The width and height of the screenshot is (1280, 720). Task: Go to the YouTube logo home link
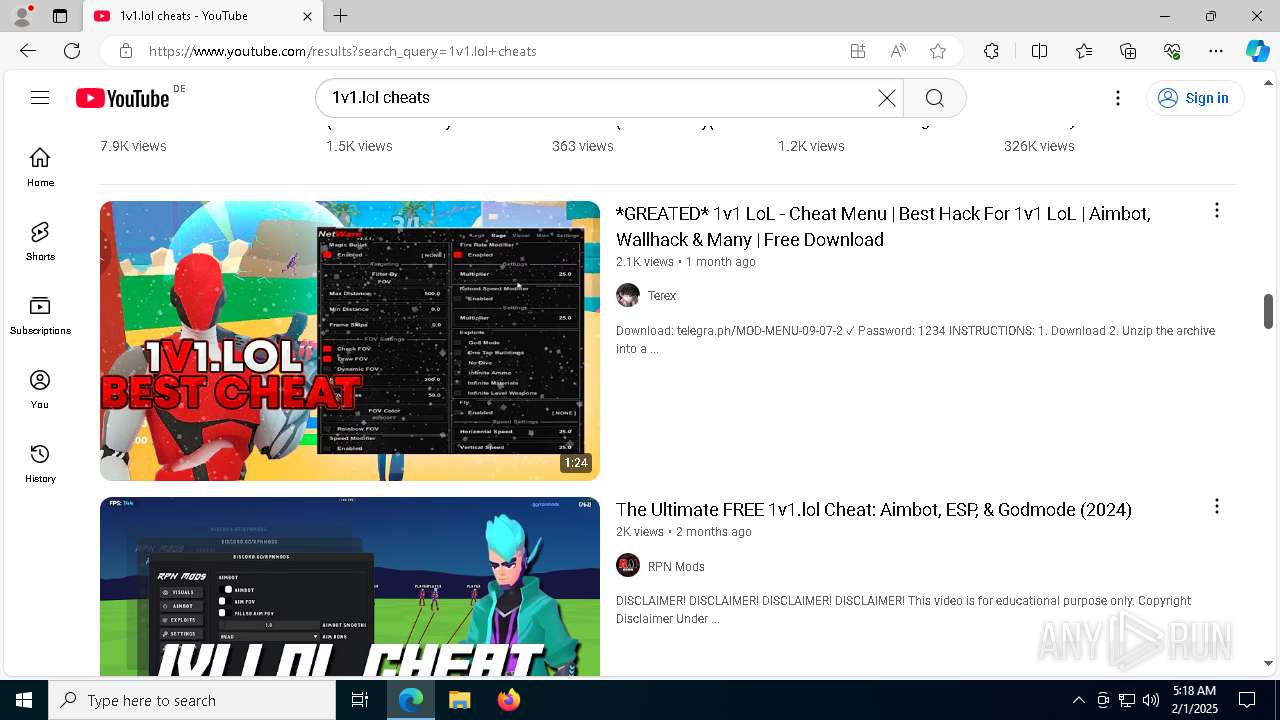point(123,98)
